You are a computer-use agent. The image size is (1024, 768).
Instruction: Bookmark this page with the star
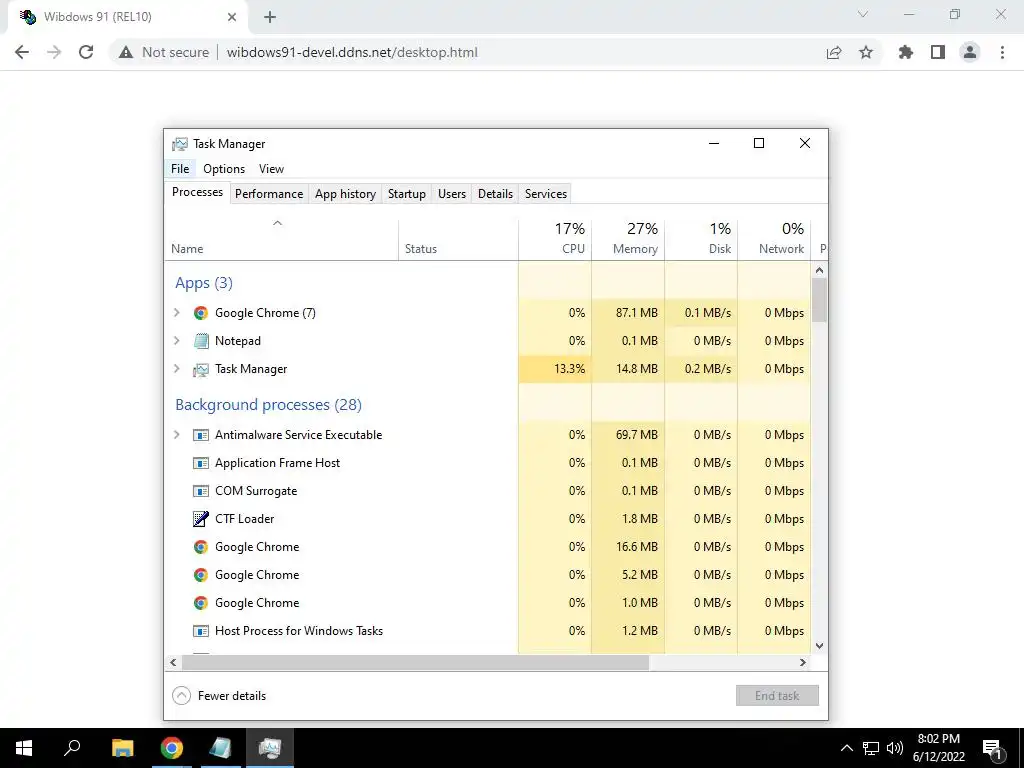coord(866,52)
